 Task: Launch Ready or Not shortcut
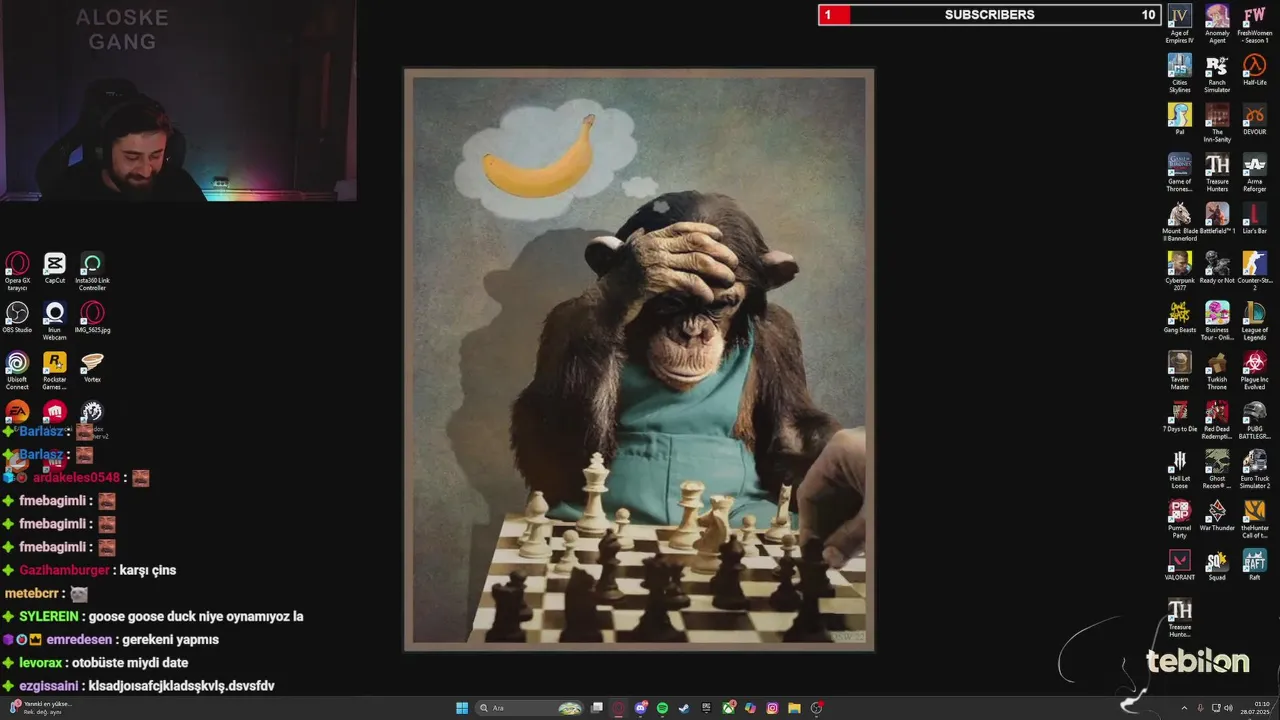tap(1217, 267)
